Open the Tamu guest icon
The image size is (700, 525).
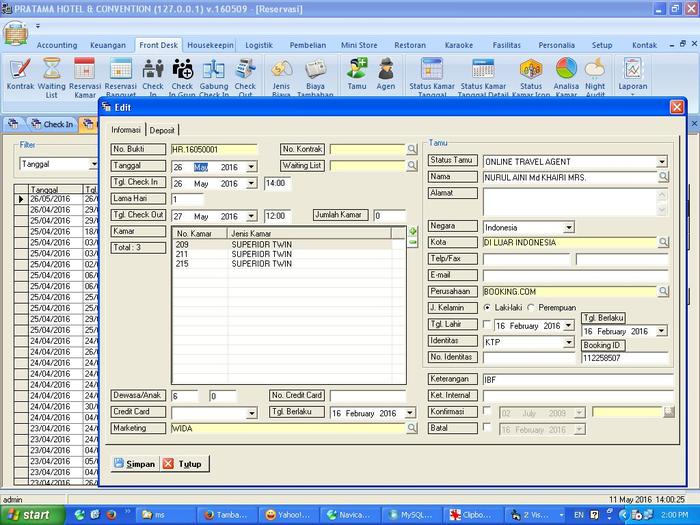click(357, 69)
